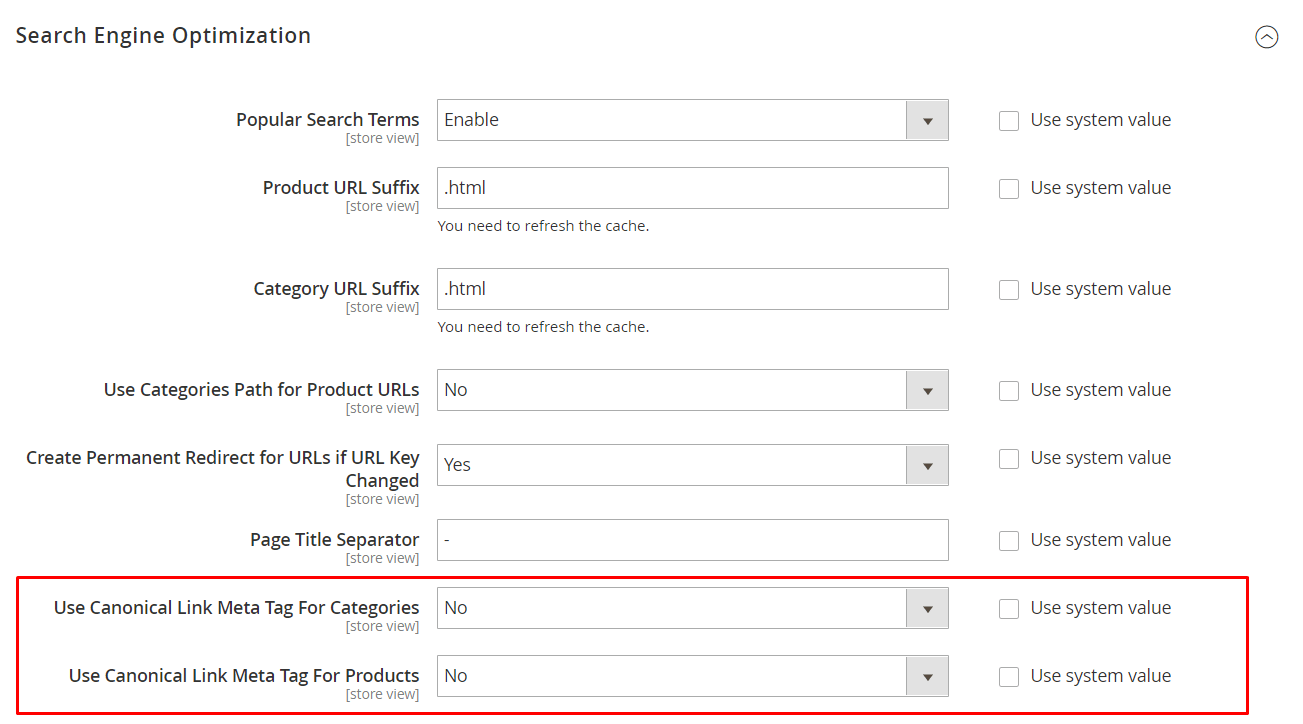
Task: Check Use system value for Product URL Suffix
Action: point(1009,188)
